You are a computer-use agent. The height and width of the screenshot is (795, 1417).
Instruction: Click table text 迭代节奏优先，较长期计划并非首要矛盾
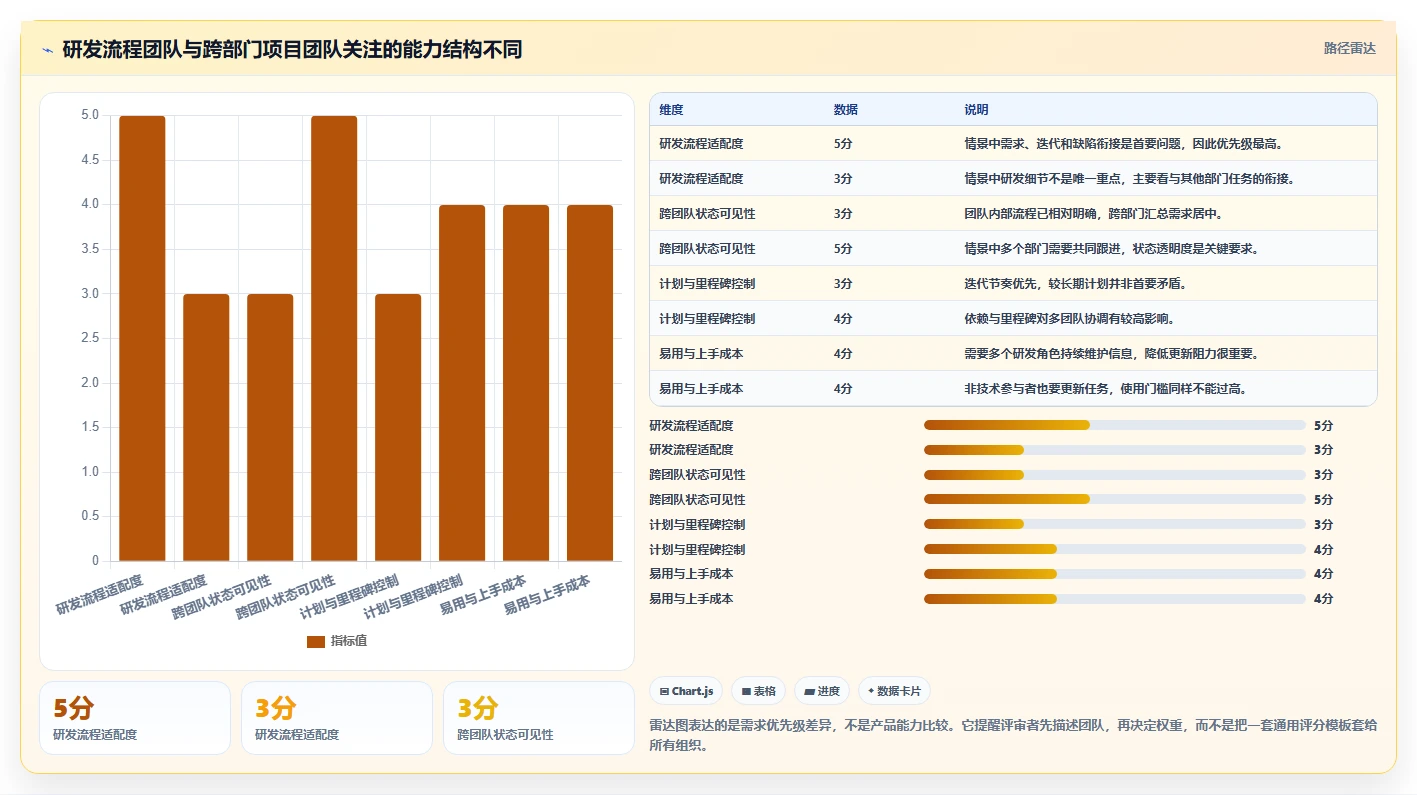1077,284
